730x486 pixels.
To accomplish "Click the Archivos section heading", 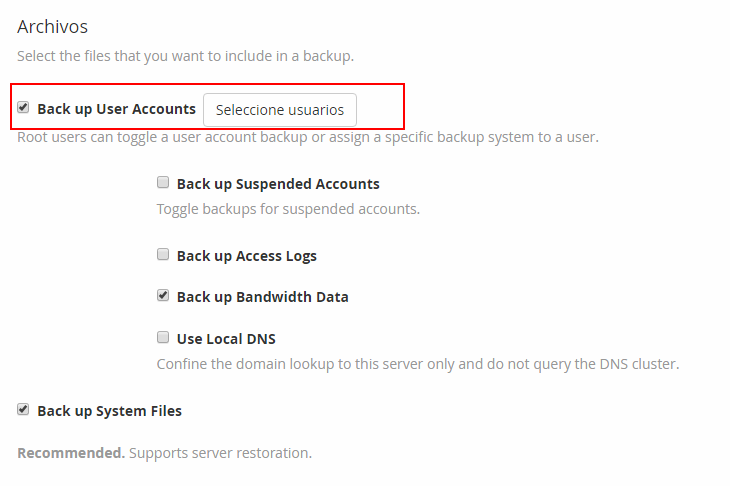I will coord(53,26).
